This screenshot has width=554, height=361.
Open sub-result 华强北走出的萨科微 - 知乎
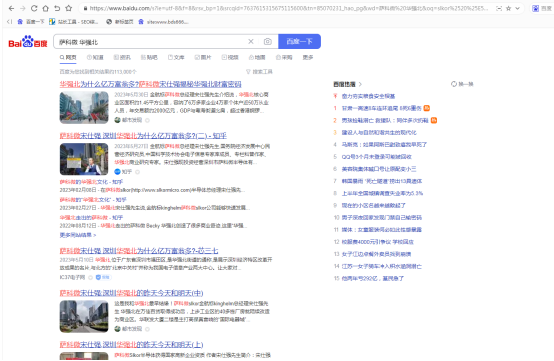(91, 218)
